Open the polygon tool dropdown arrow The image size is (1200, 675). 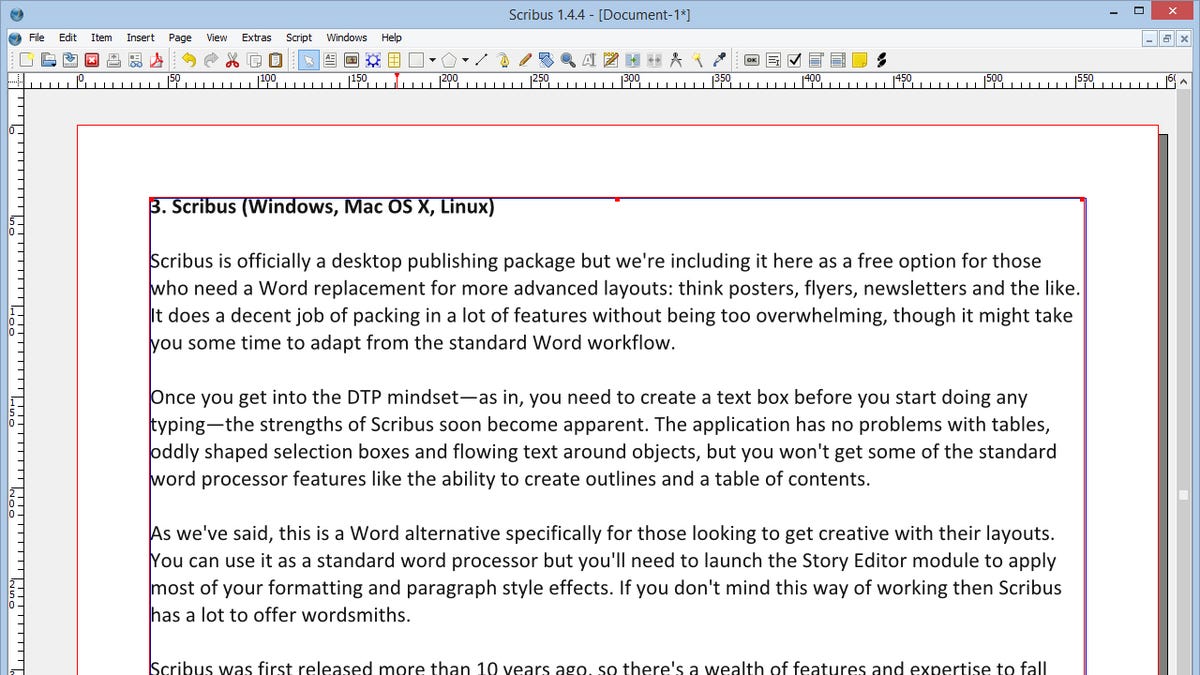[465, 60]
